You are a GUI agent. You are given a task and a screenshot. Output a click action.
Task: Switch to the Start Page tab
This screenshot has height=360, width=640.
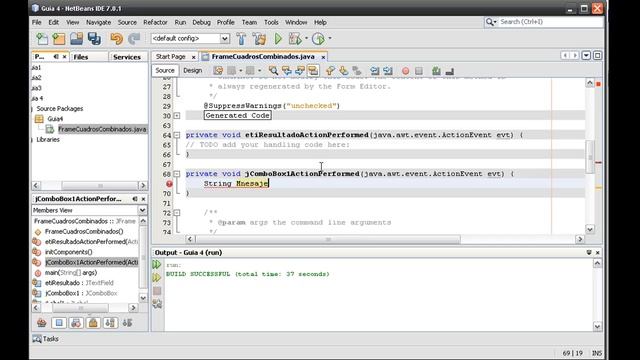171,57
